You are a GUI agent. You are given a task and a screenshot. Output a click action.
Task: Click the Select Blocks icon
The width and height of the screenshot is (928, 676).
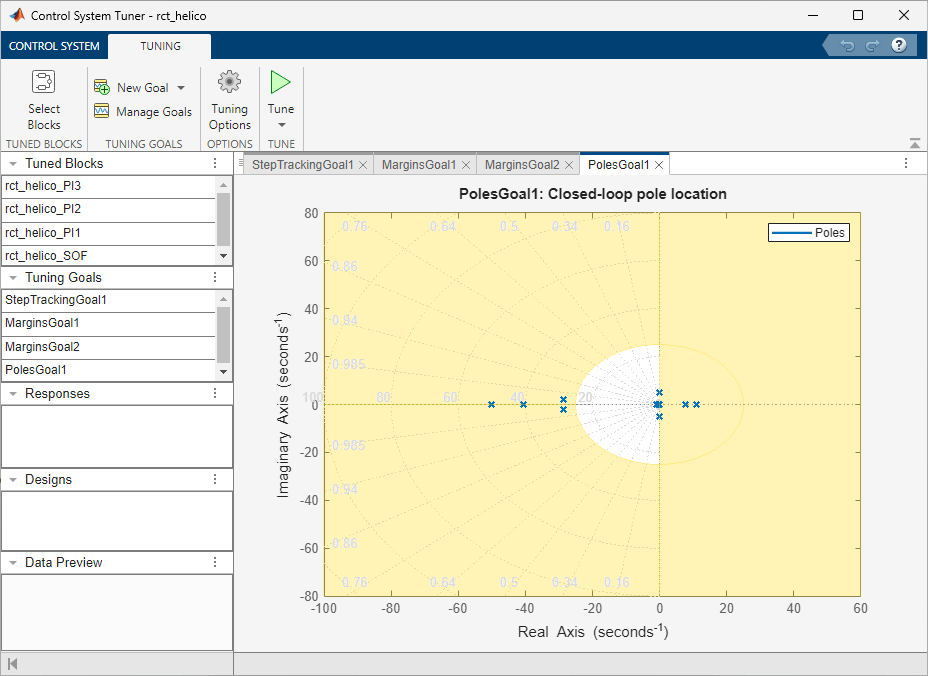click(x=43, y=83)
